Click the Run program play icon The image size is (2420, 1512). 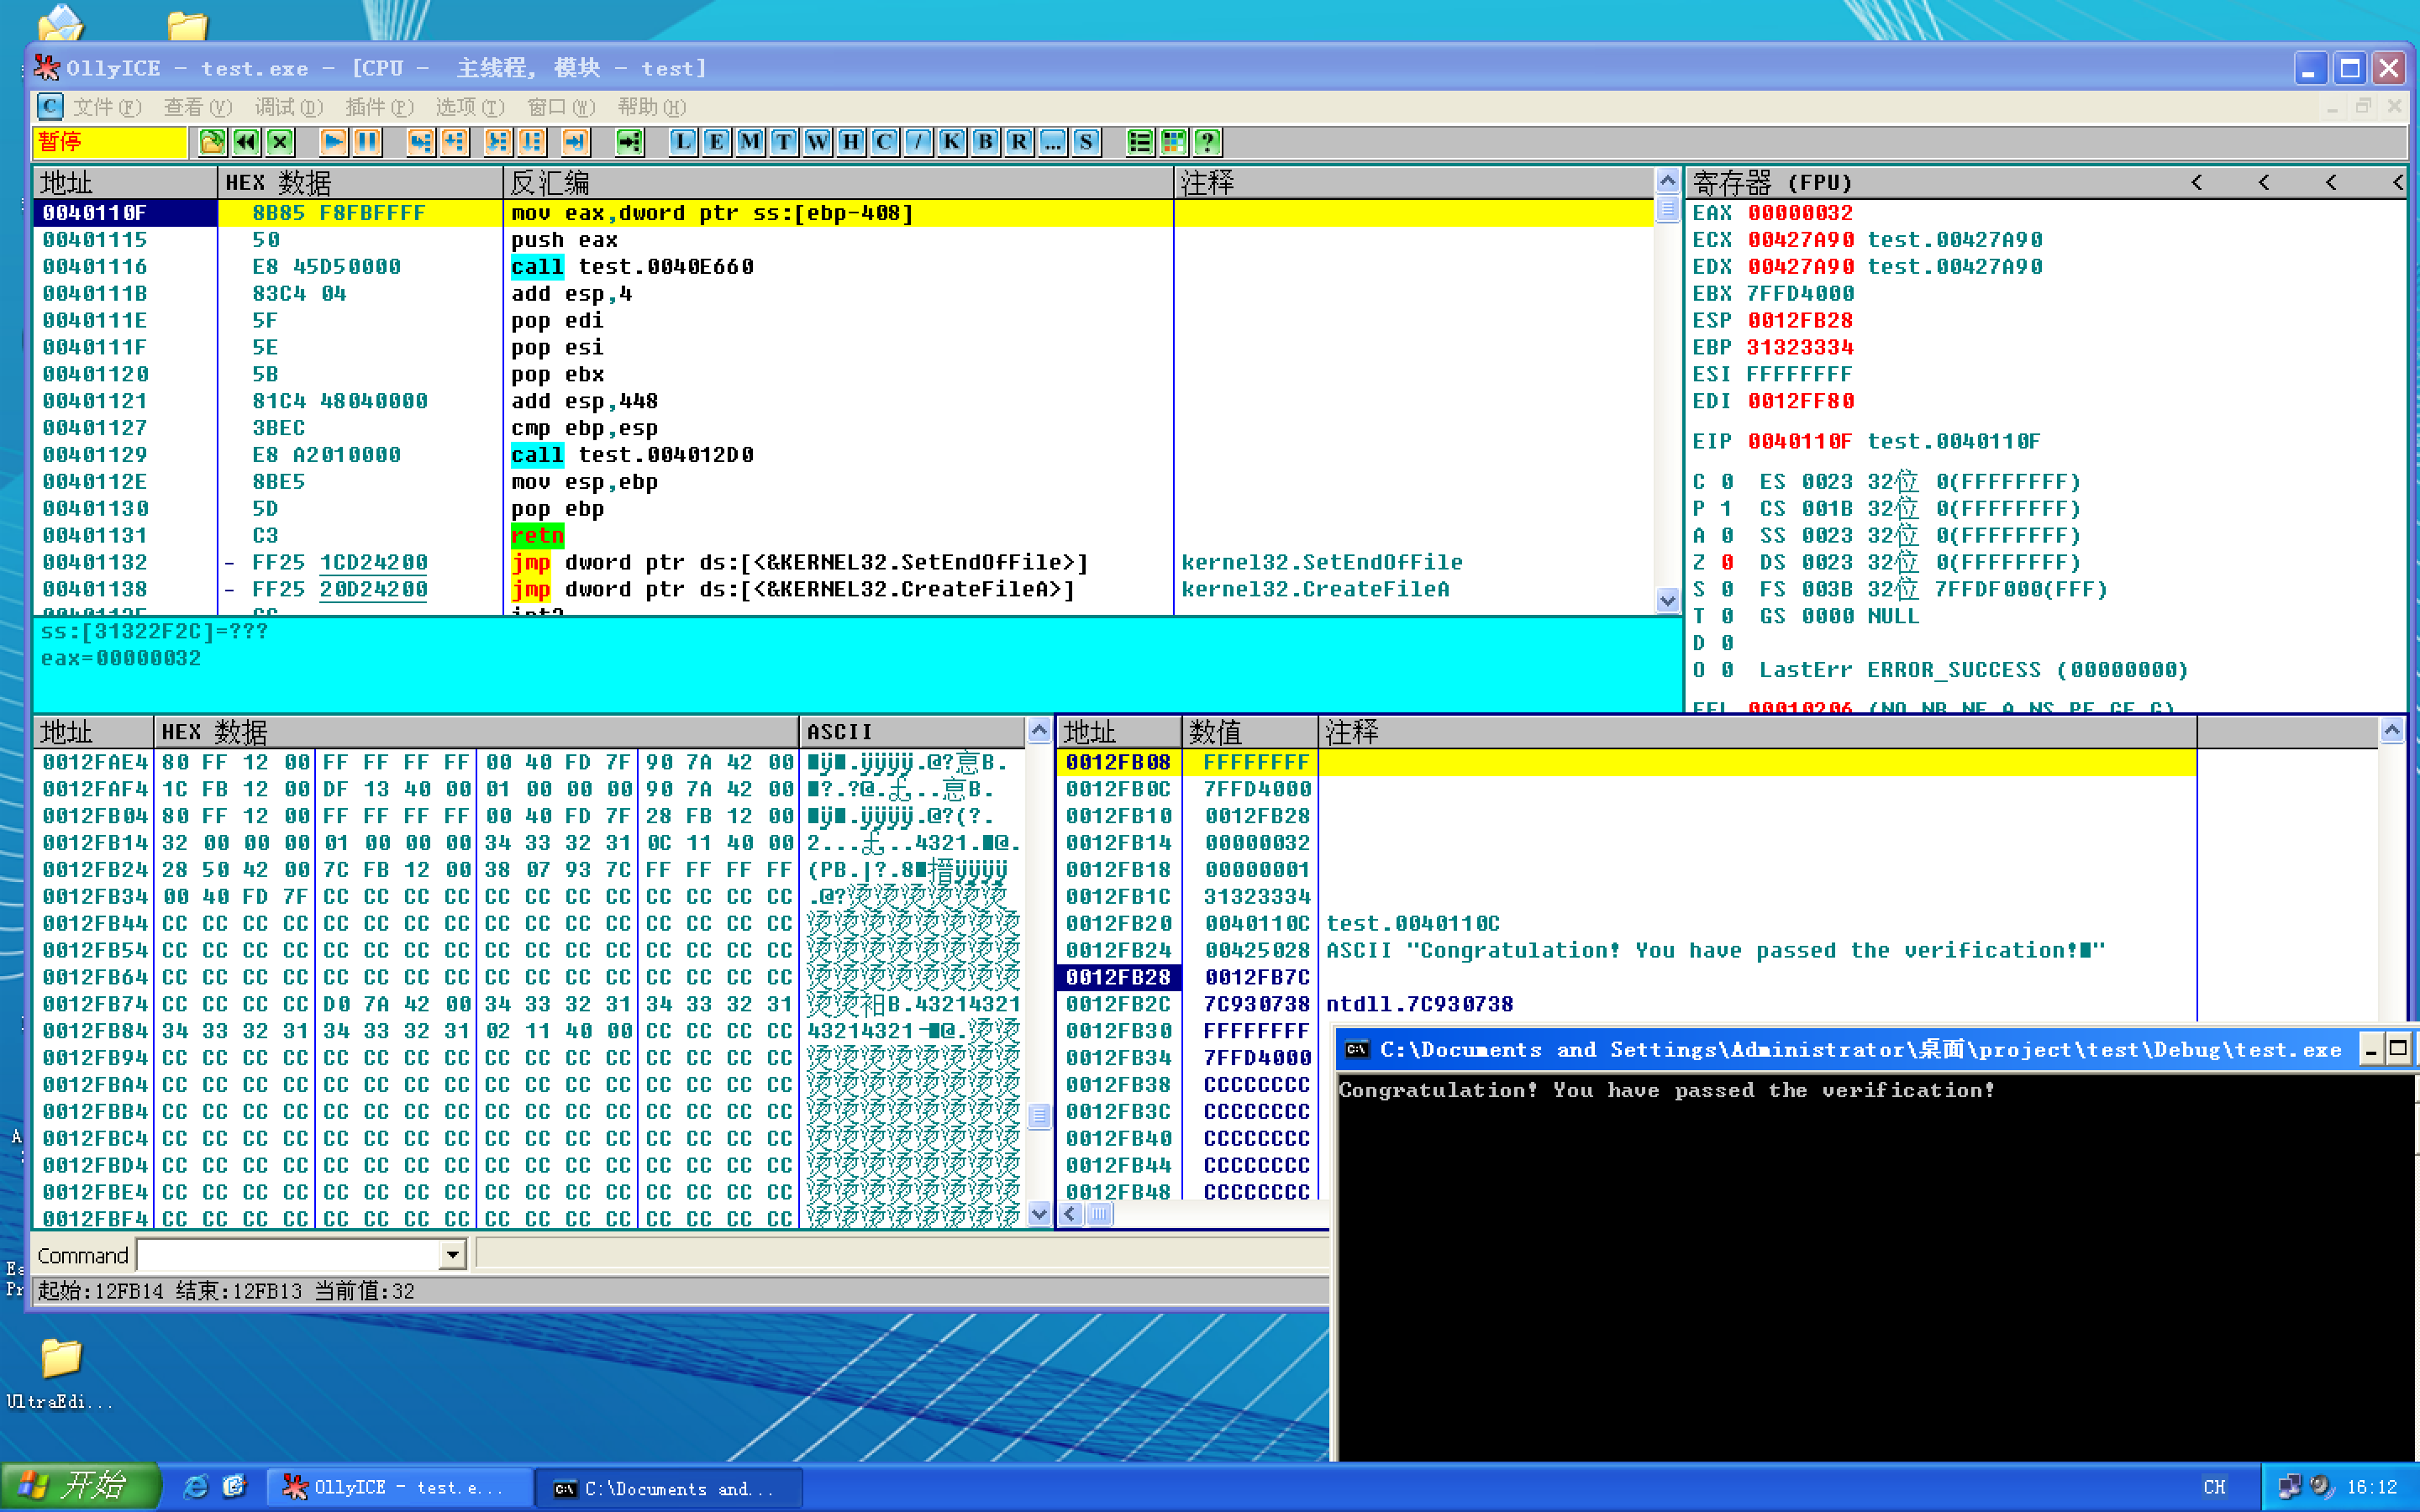[x=333, y=142]
